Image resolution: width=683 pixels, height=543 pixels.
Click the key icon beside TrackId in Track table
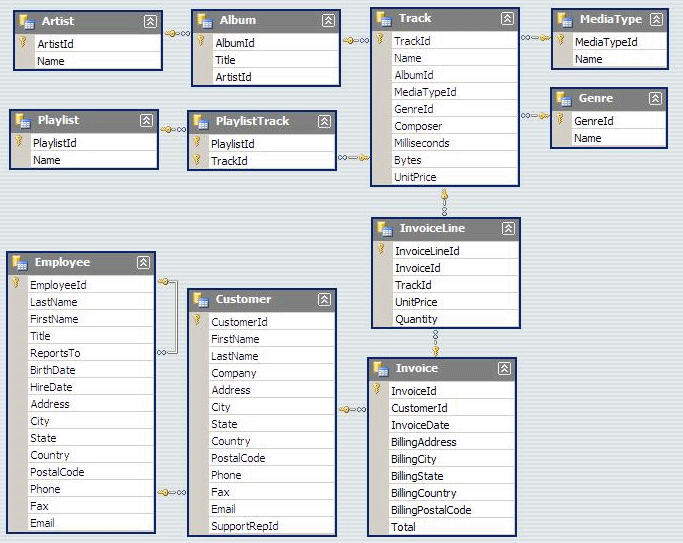coord(380,39)
